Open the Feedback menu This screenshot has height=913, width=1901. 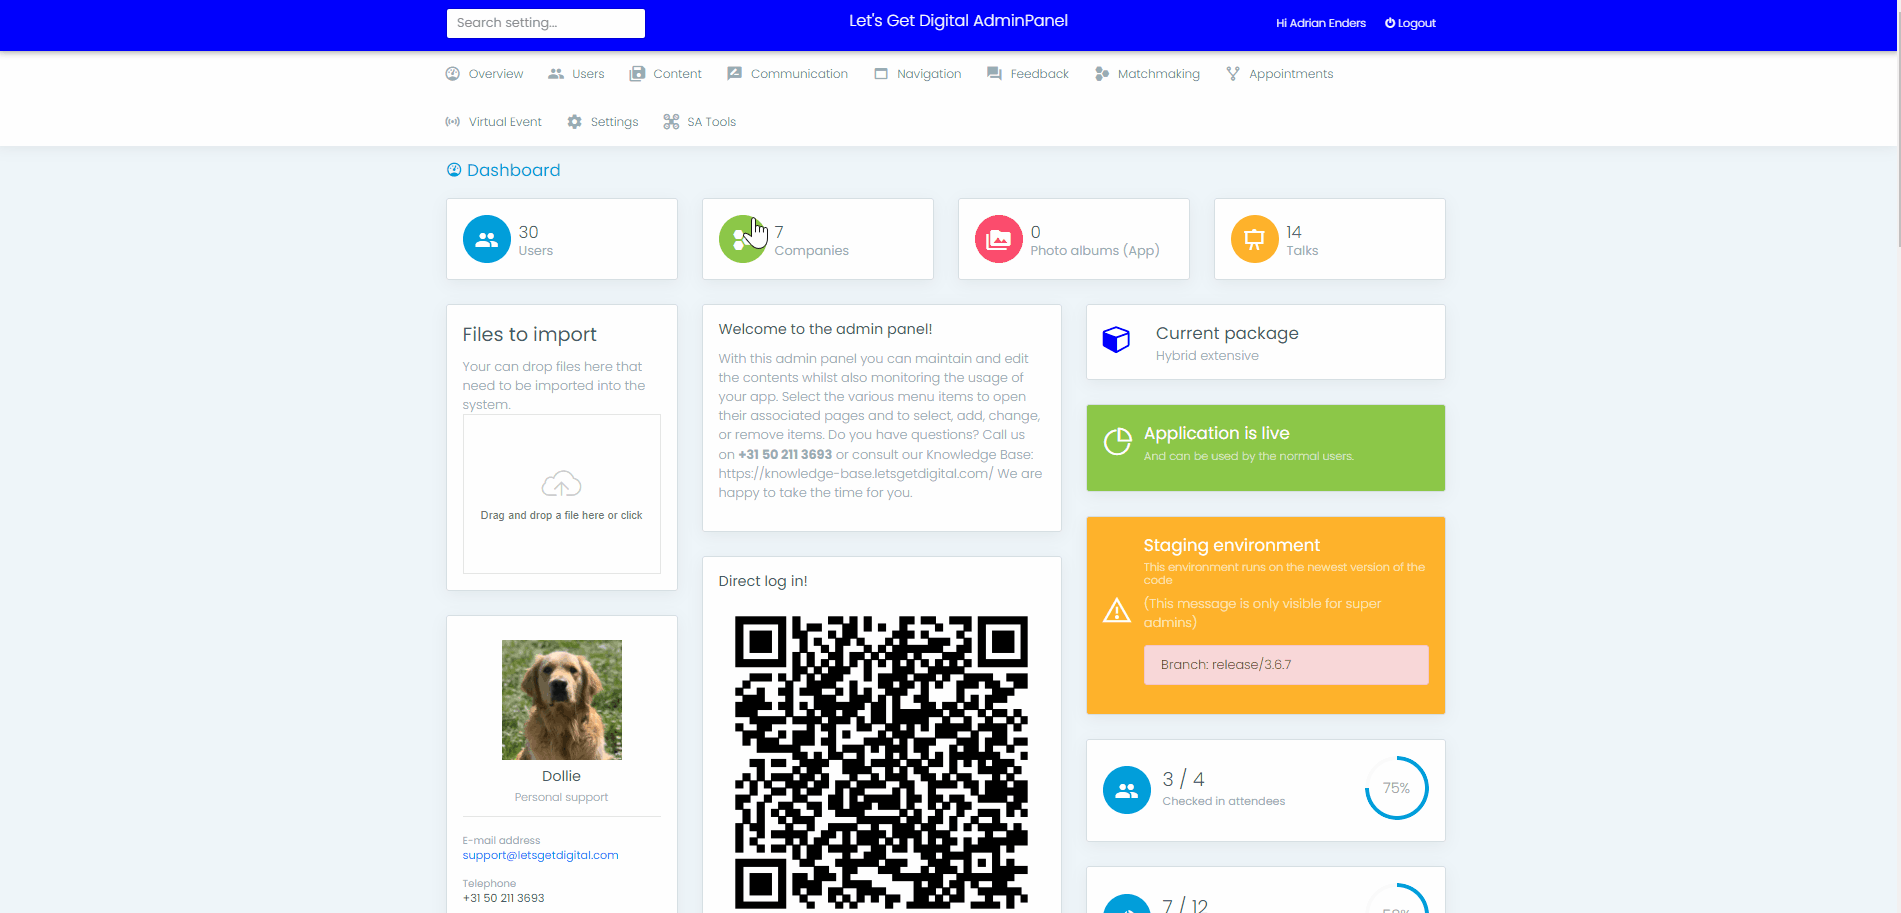(1028, 74)
